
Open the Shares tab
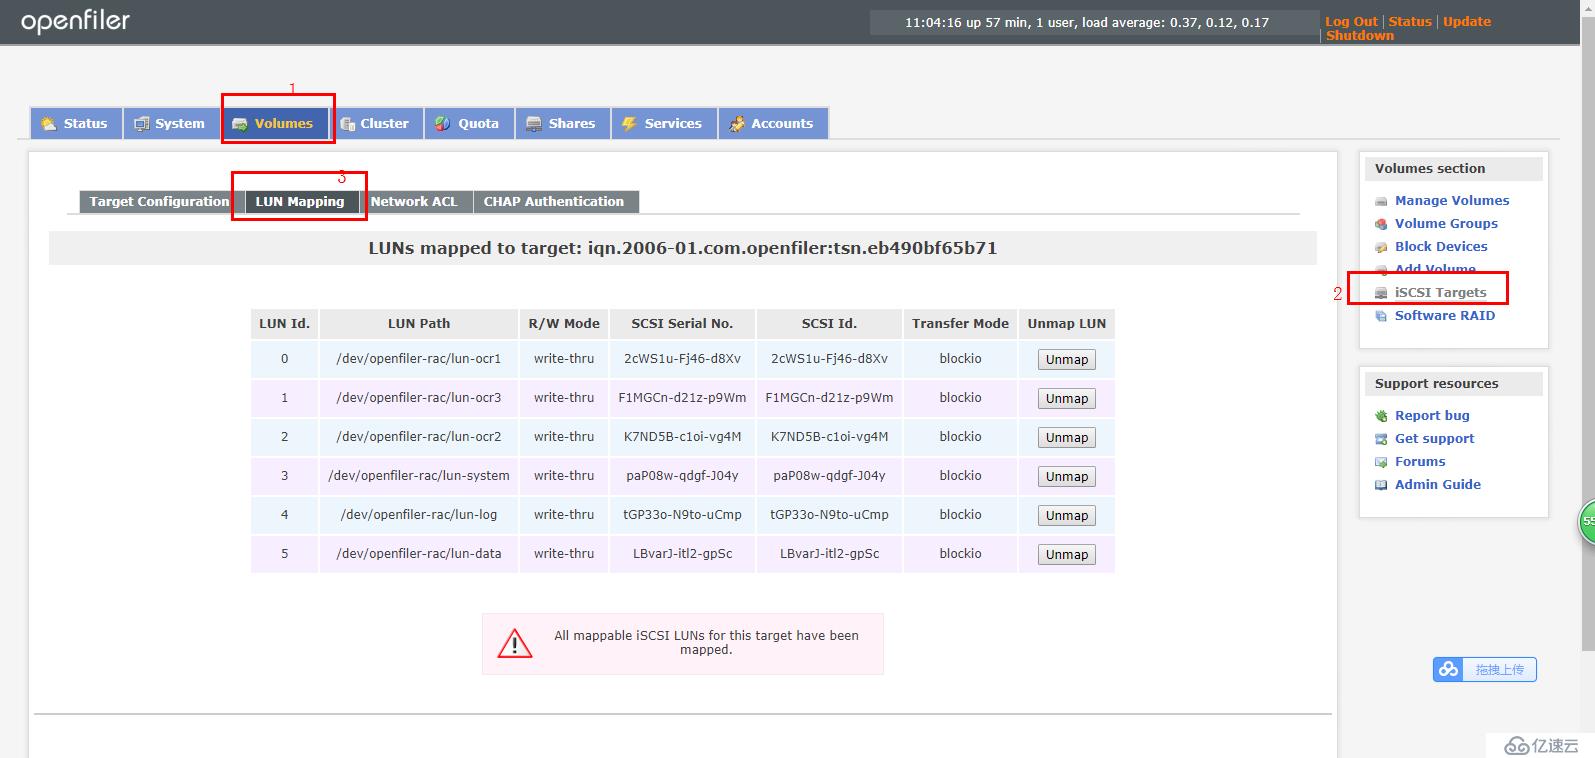point(563,124)
